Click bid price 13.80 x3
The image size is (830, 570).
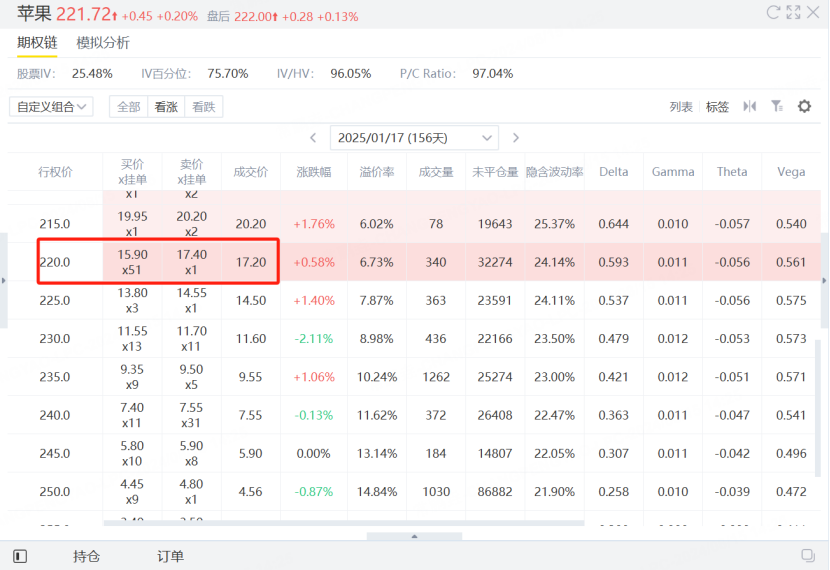(x=132, y=300)
